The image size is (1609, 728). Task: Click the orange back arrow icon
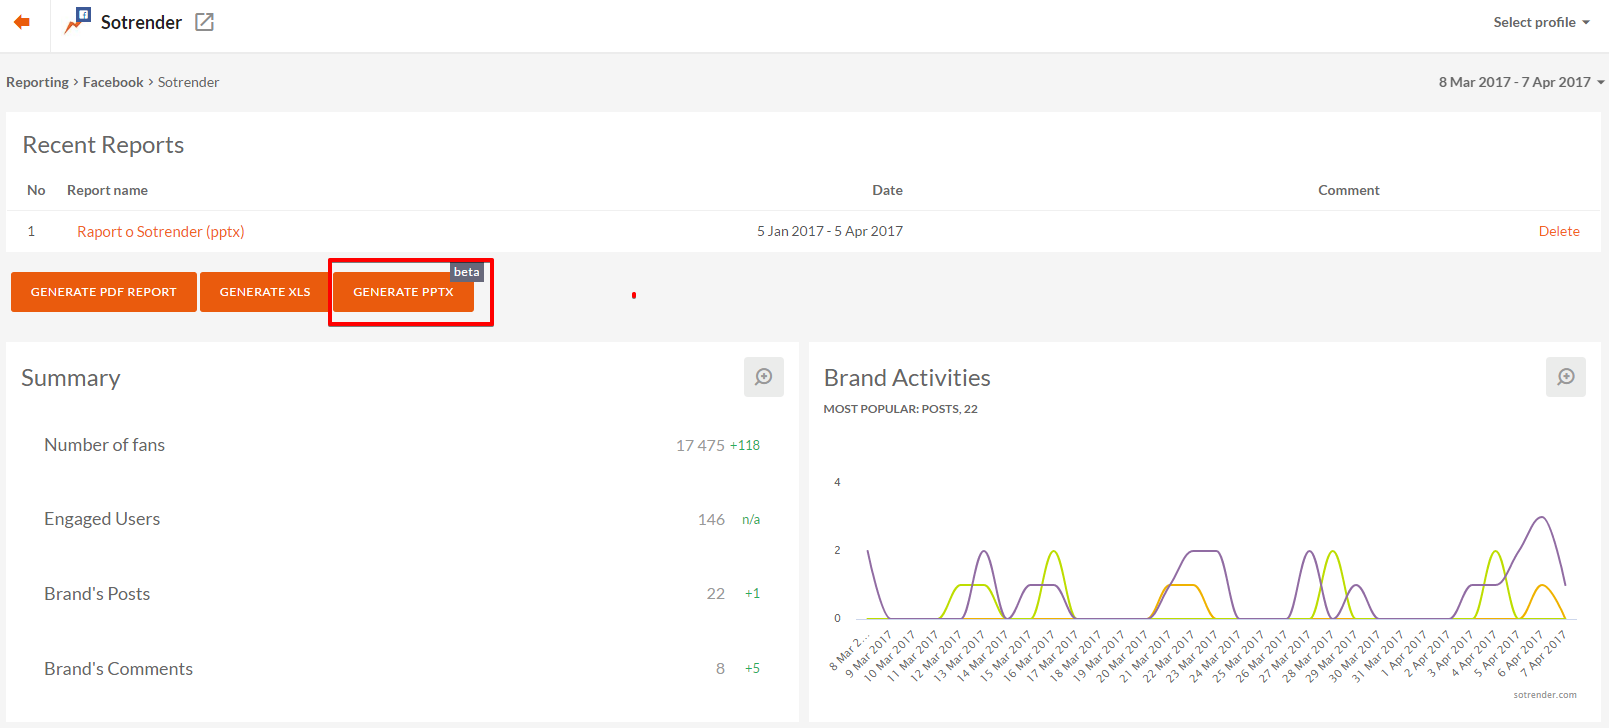pyautogui.click(x=22, y=22)
